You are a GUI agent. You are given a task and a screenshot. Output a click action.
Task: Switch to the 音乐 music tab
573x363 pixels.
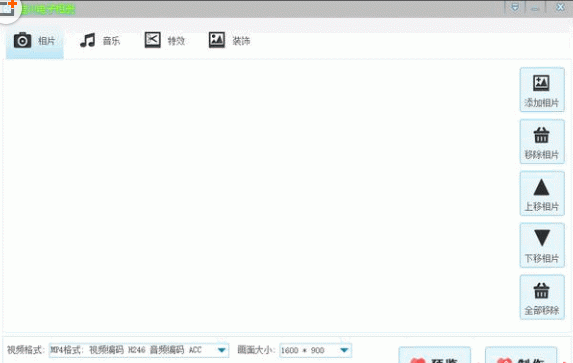click(100, 41)
